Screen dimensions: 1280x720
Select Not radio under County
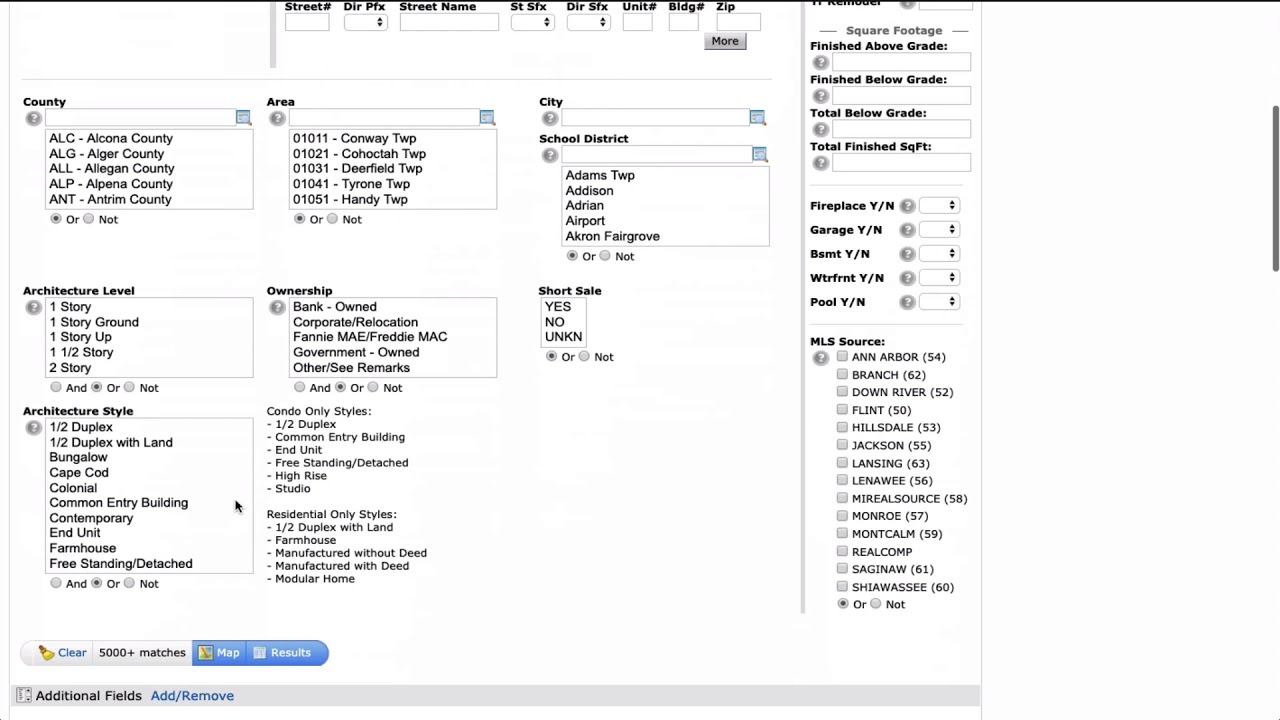[x=89, y=219]
